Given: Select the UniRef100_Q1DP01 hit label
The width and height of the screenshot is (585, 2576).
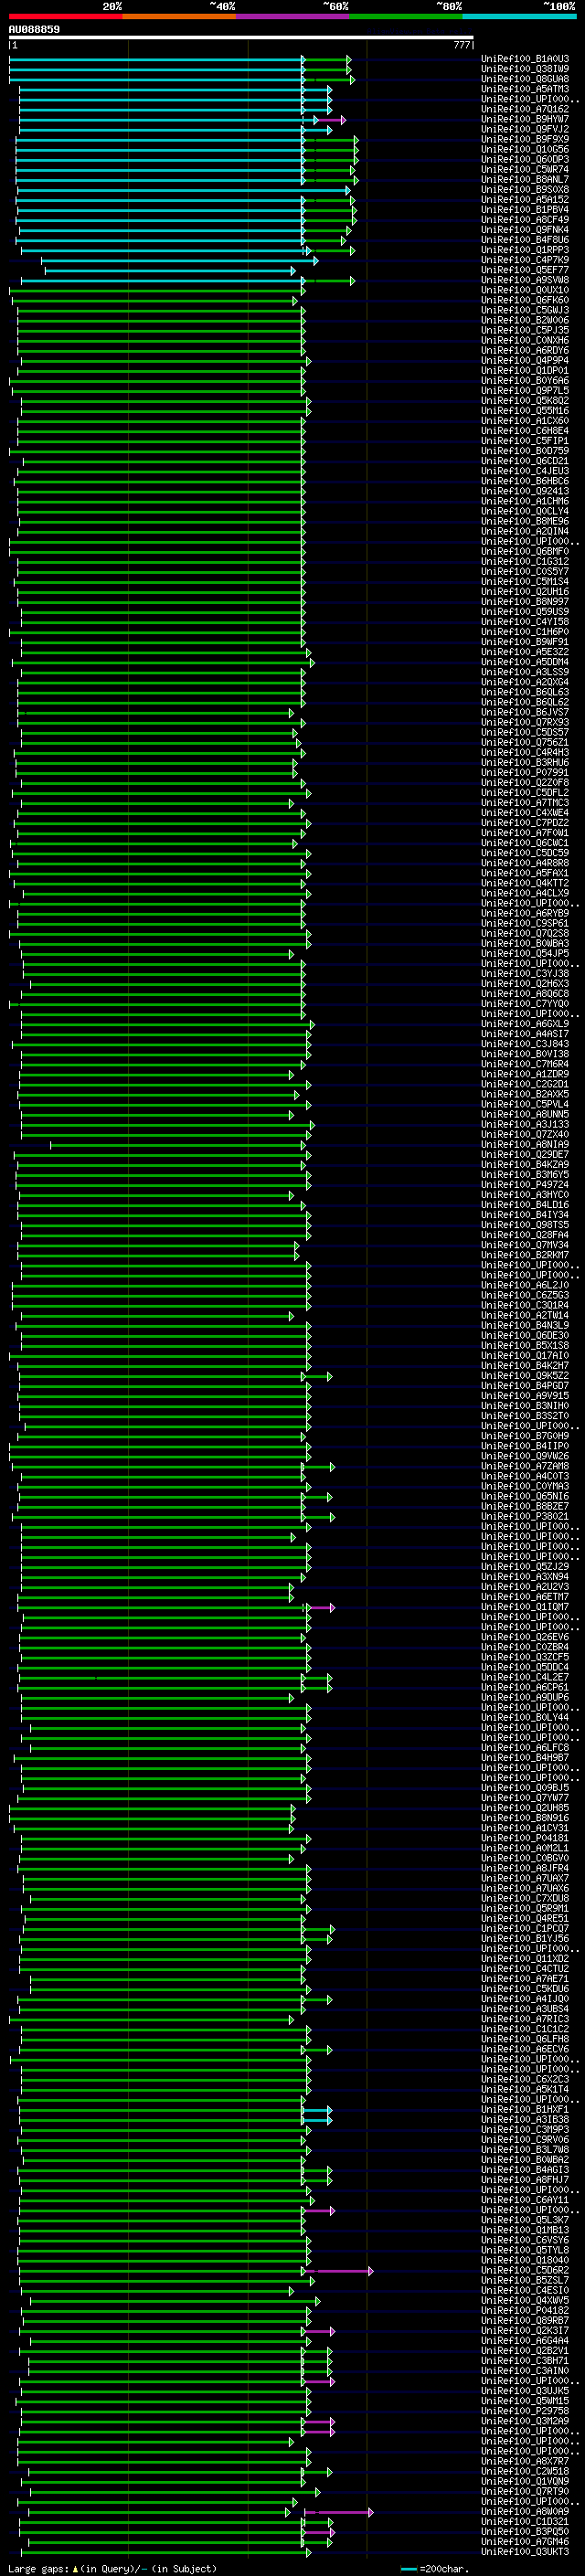Looking at the screenshot, I should click(x=525, y=370).
